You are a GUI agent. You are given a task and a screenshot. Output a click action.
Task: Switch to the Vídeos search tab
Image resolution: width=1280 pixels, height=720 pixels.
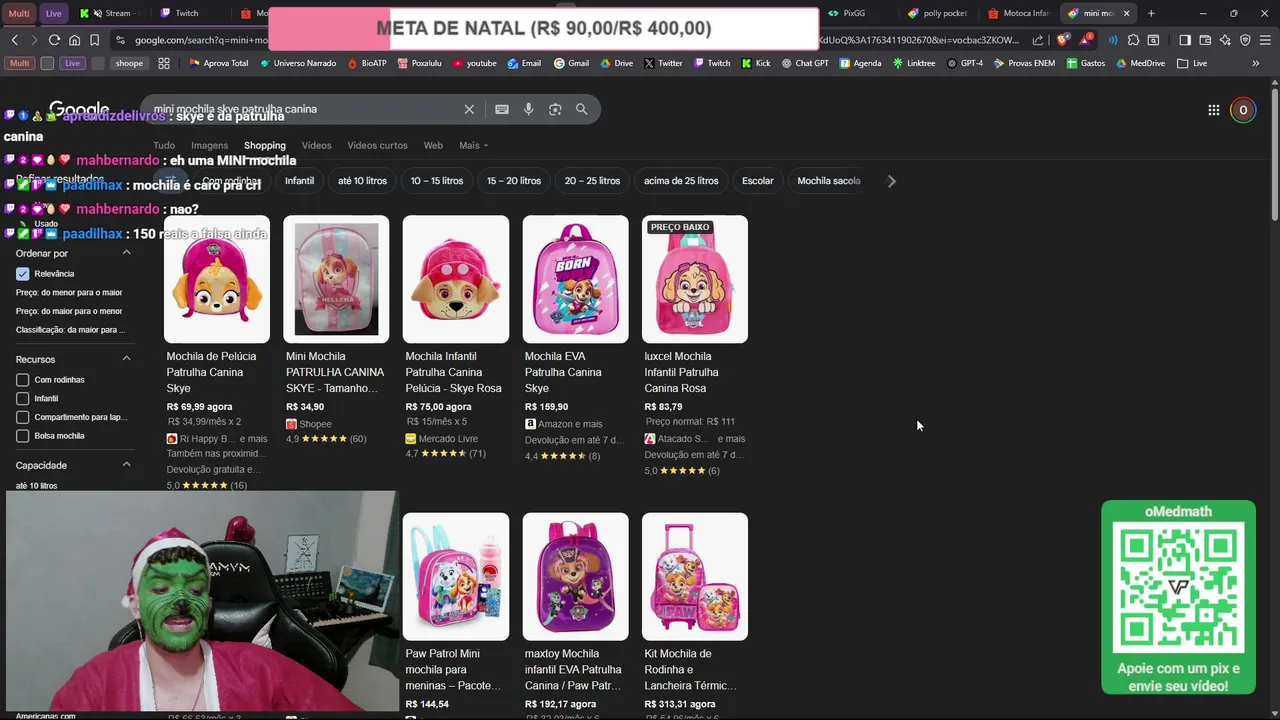pos(316,145)
